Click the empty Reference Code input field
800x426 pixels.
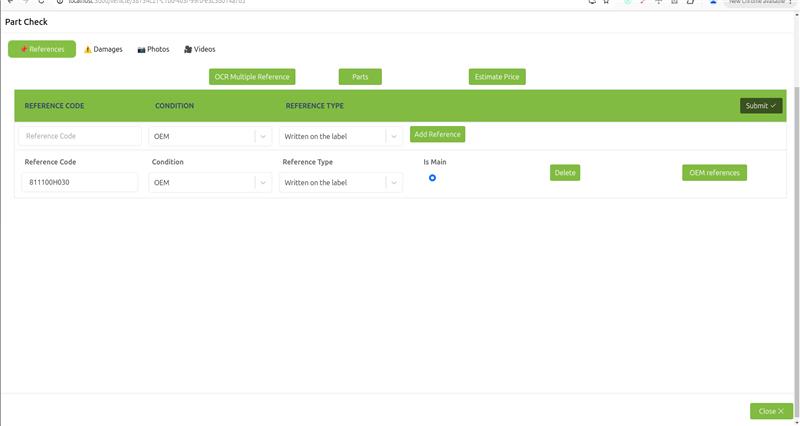click(80, 136)
